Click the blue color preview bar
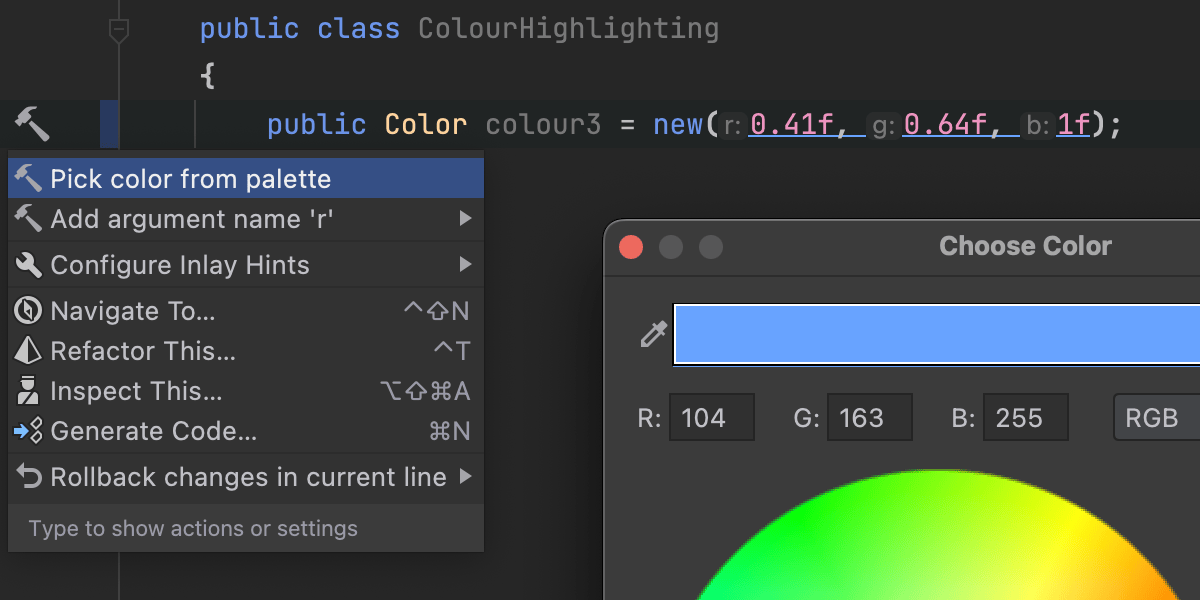This screenshot has width=1200, height=600. (936, 334)
